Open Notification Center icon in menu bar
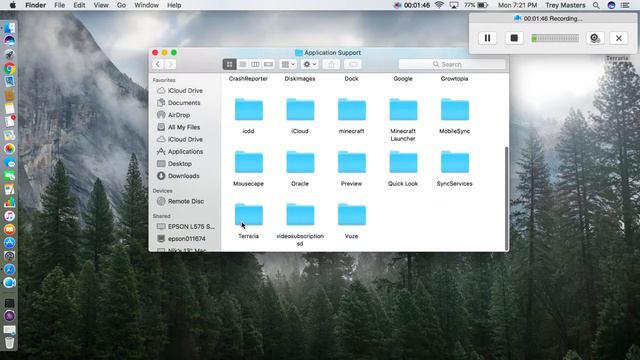The image size is (640, 360). click(x=625, y=5)
